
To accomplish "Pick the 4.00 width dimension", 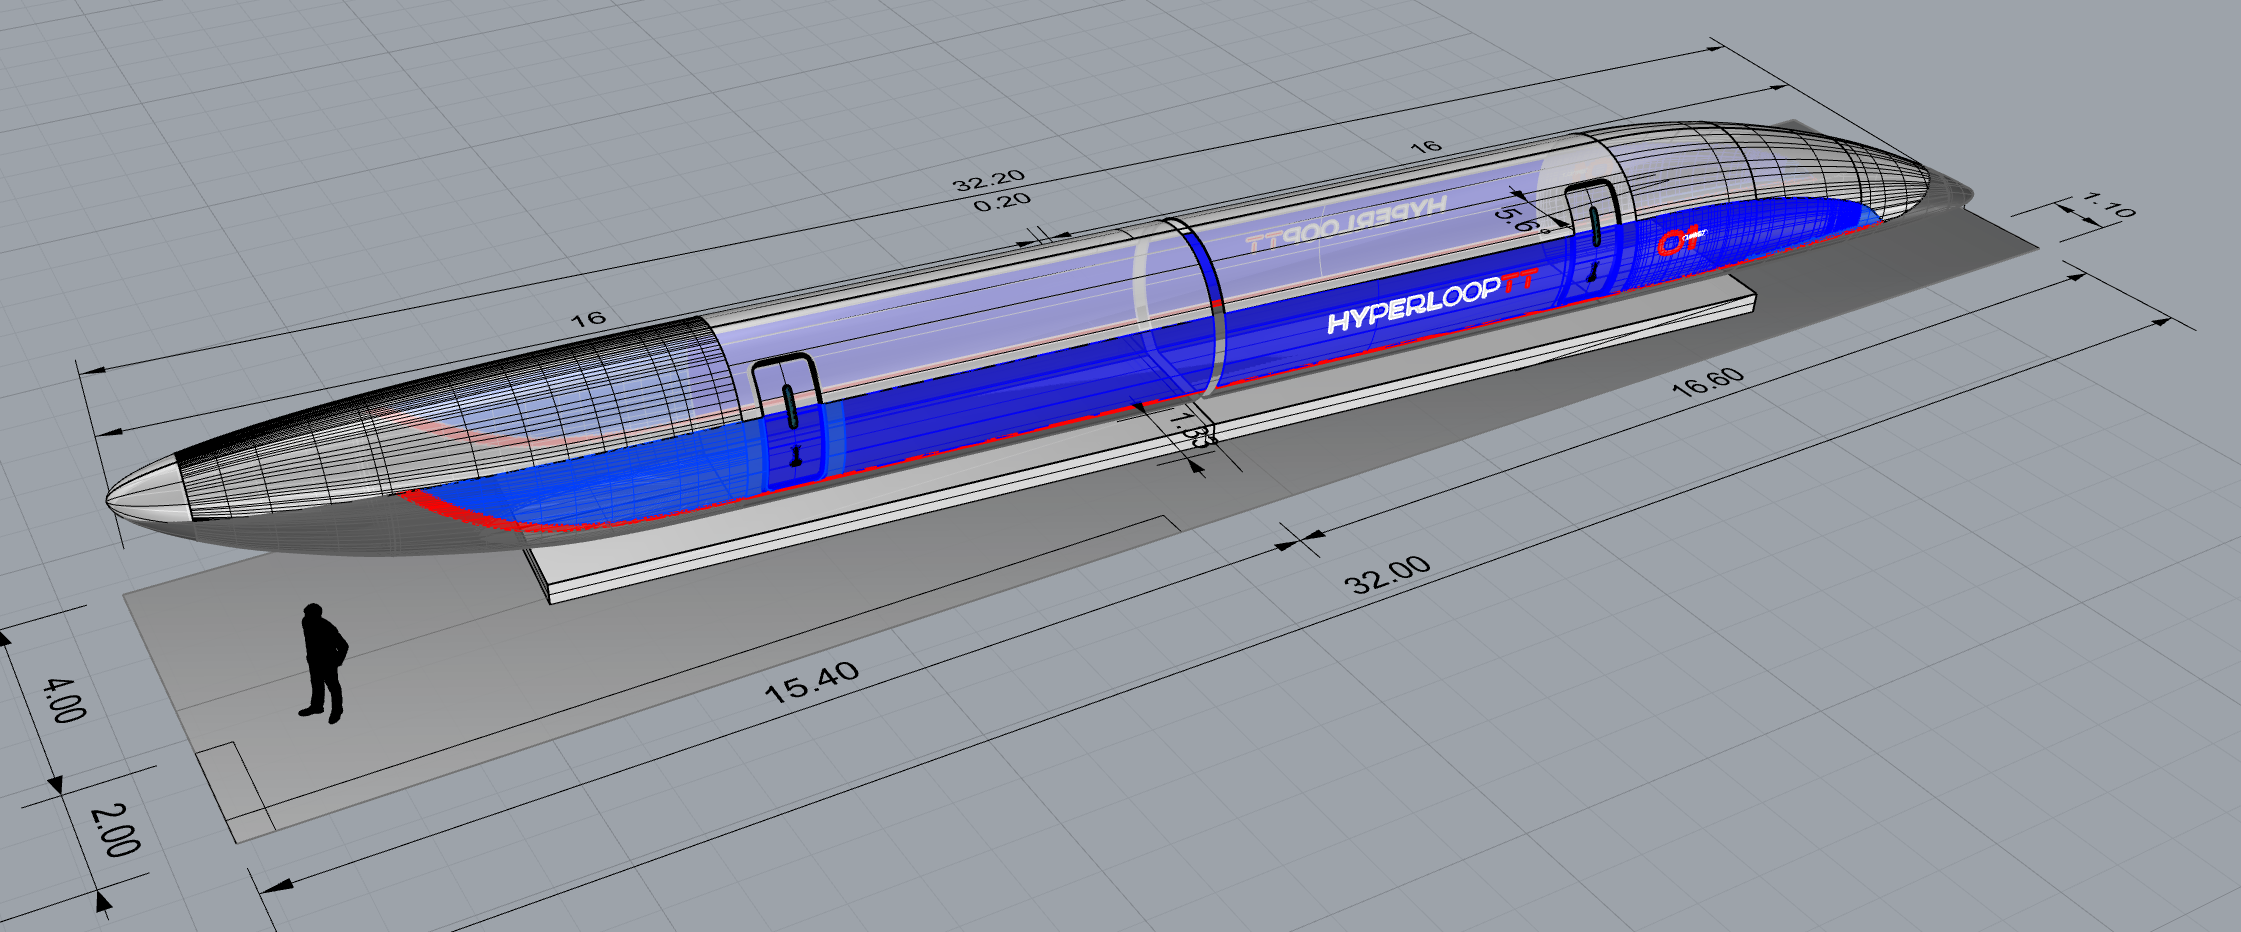I will click(64, 700).
